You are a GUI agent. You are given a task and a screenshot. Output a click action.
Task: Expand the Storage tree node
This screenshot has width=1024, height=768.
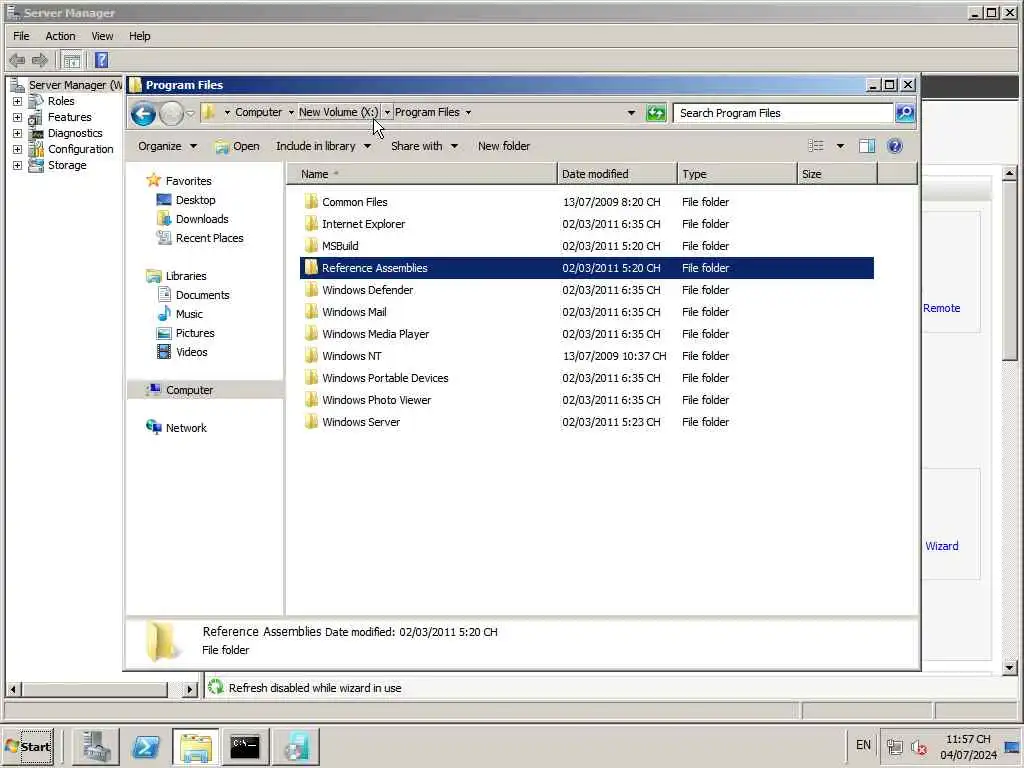18,165
